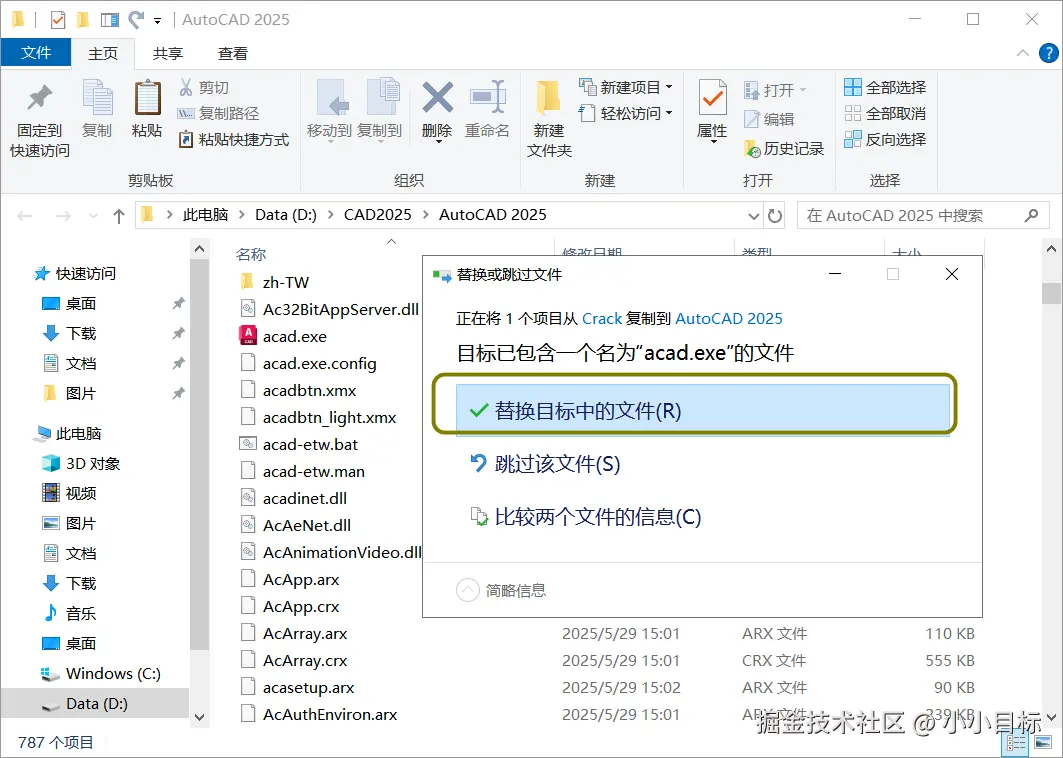Expand the address bar history dropdown
Screen dimensions: 1063x758
point(753,216)
